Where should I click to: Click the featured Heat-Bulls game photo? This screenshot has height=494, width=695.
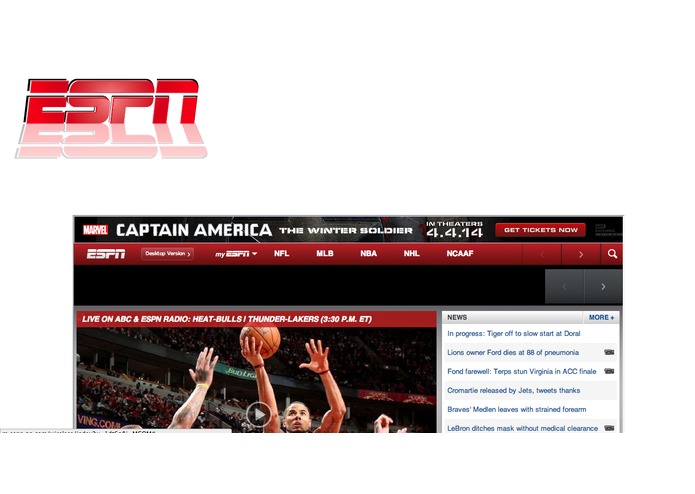(x=256, y=380)
